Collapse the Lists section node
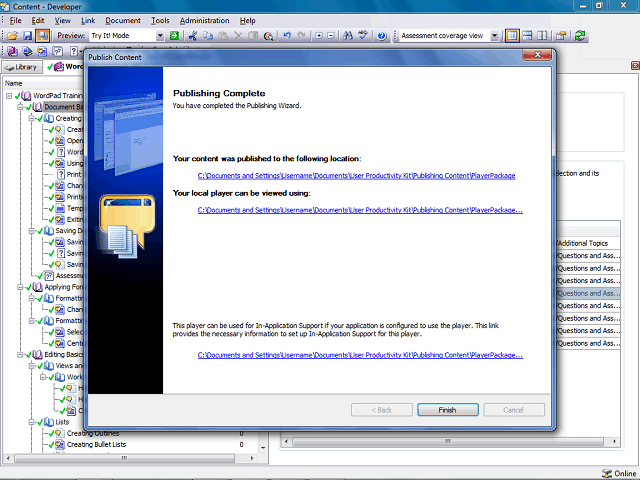The image size is (640, 480). pyautogui.click(x=31, y=422)
